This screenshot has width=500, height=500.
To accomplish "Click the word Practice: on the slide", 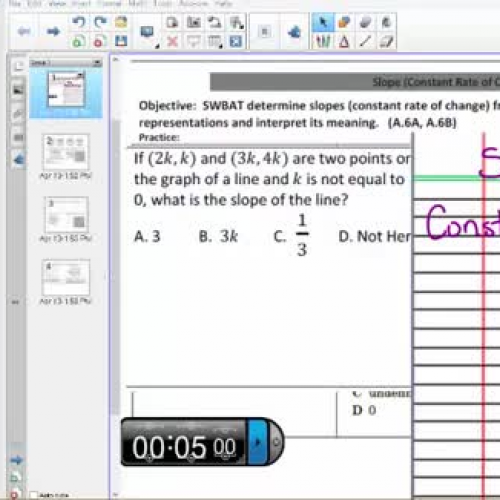I will [159, 137].
